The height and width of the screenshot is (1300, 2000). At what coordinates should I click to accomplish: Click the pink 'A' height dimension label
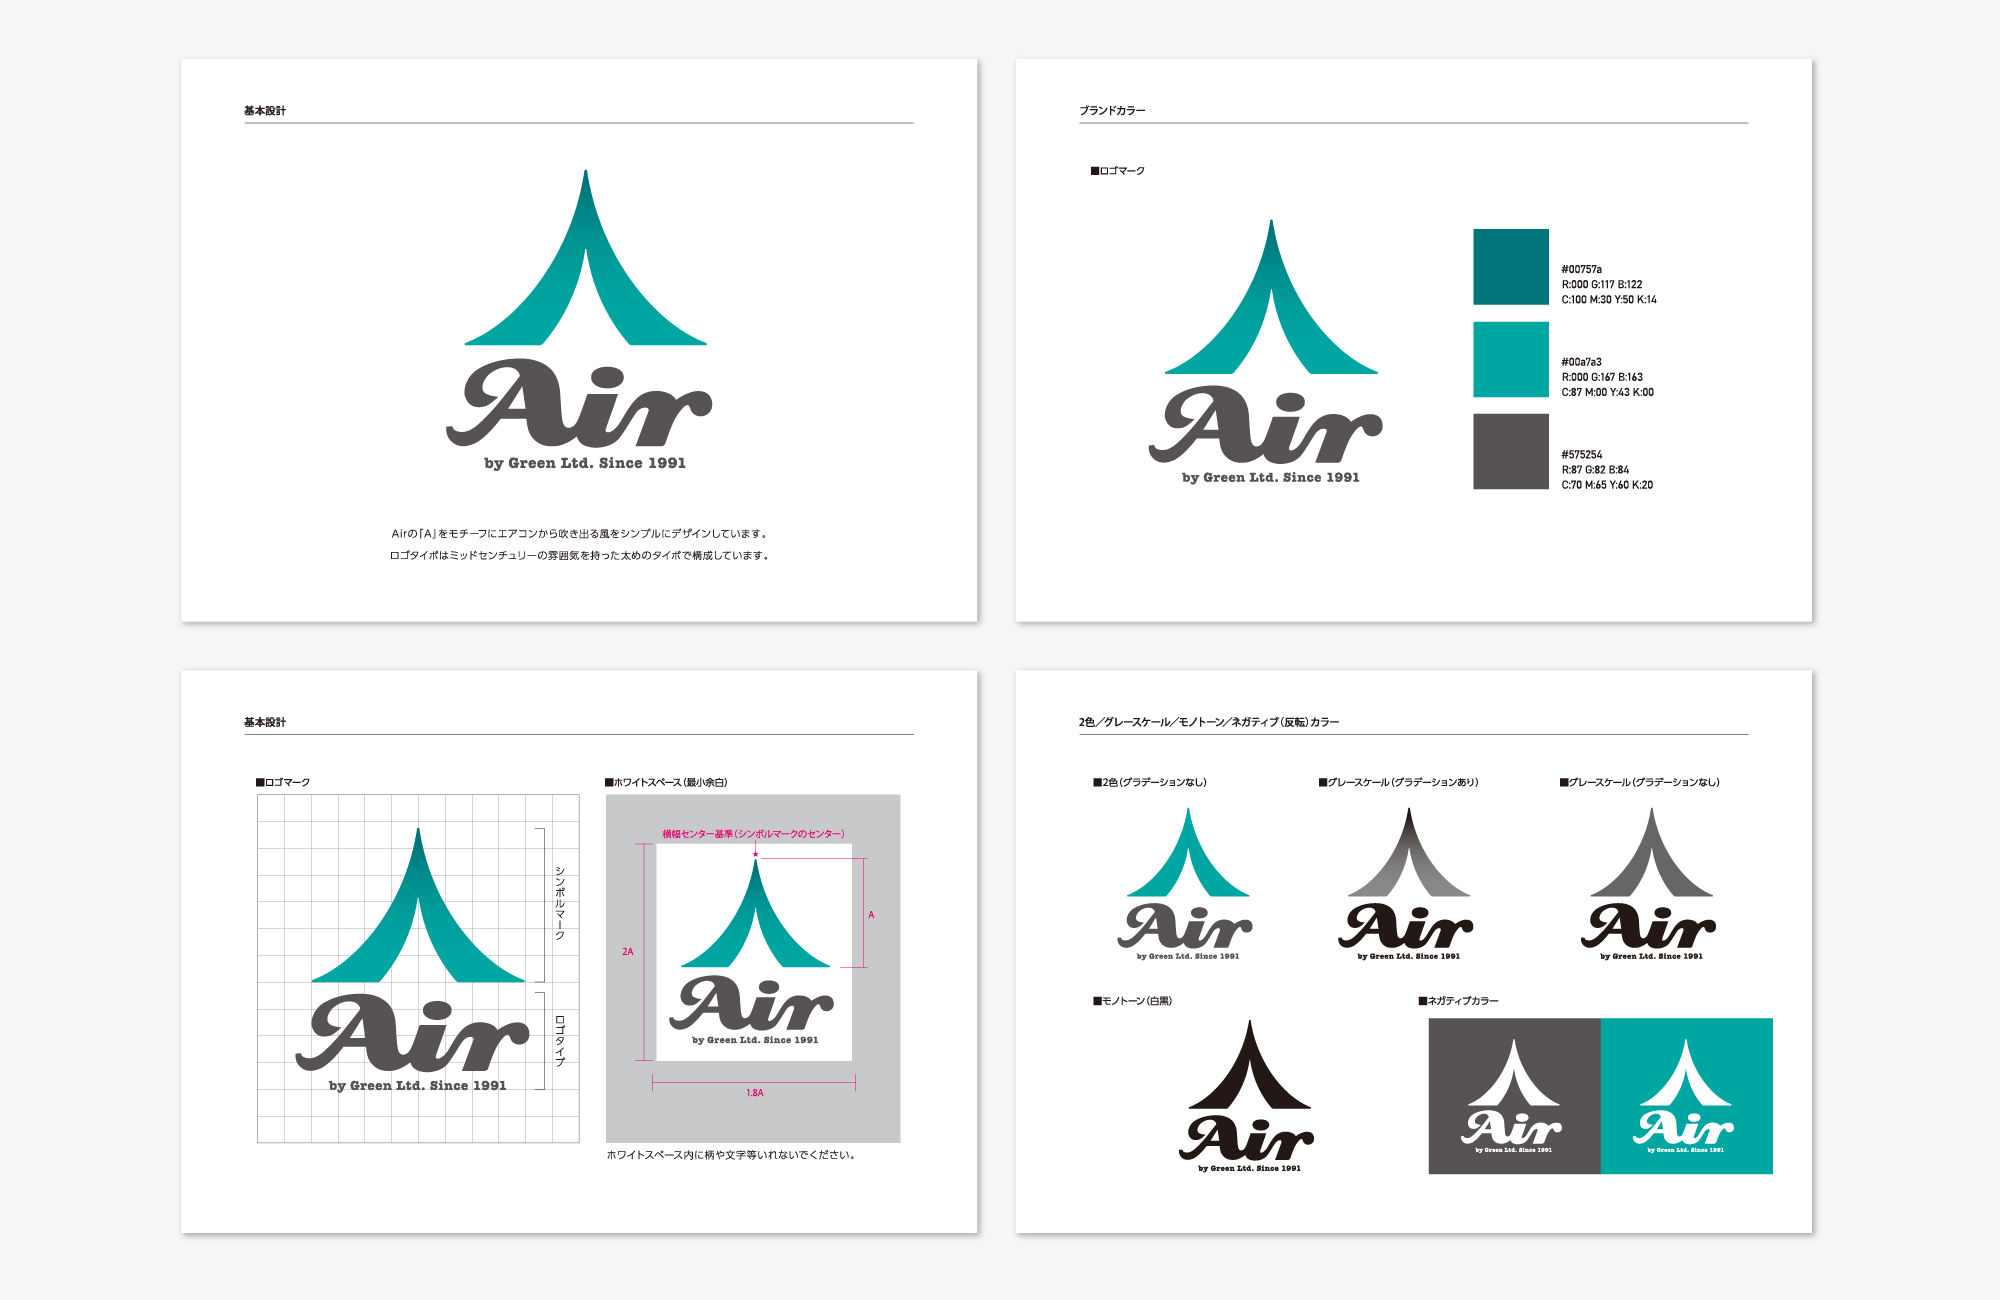tap(871, 915)
